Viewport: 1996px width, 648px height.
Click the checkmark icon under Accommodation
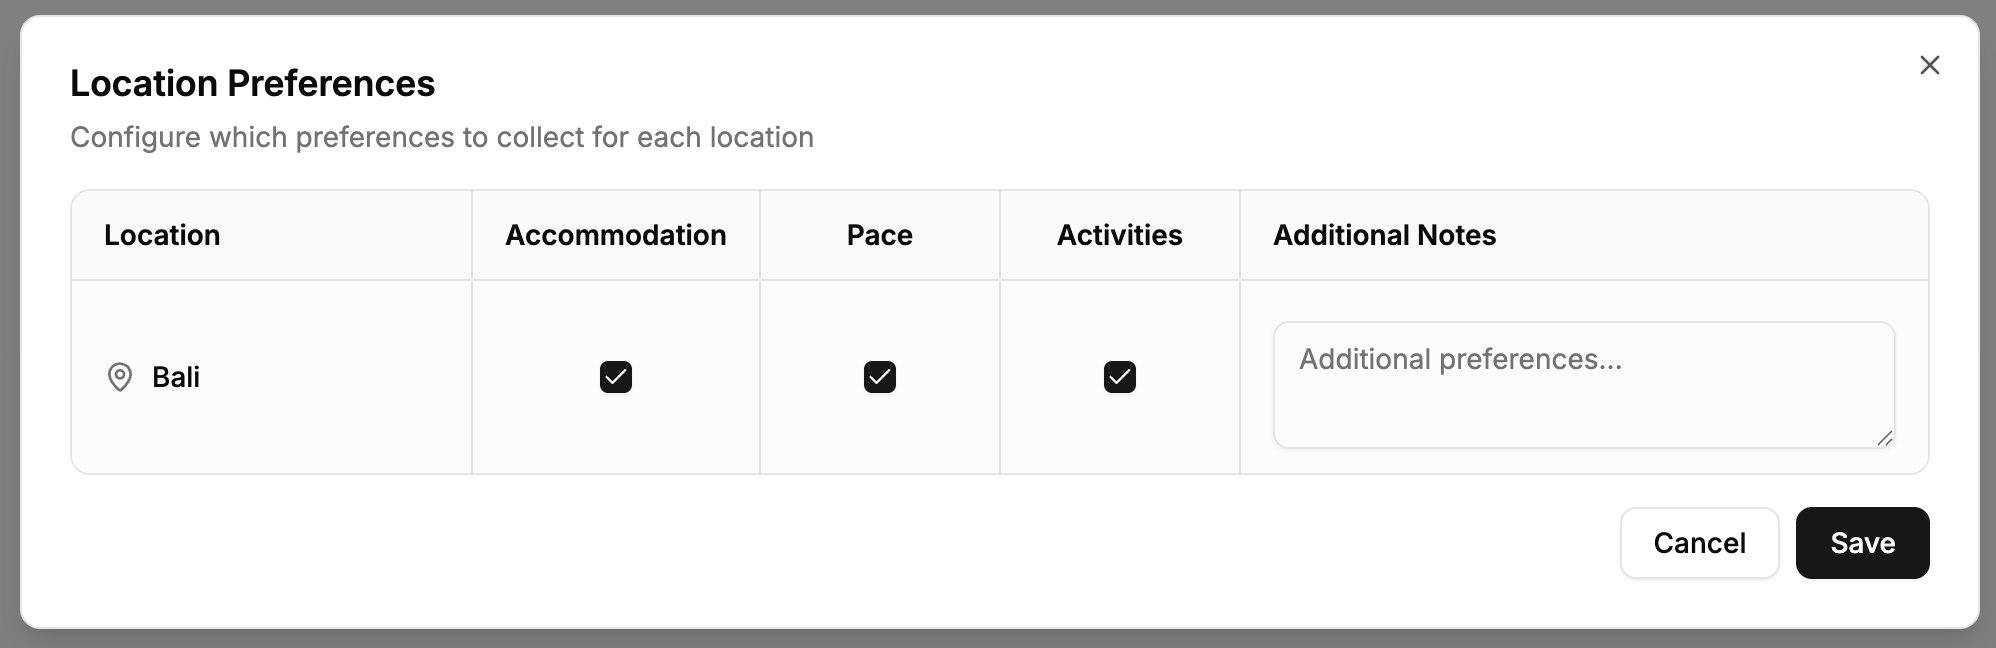tap(616, 377)
